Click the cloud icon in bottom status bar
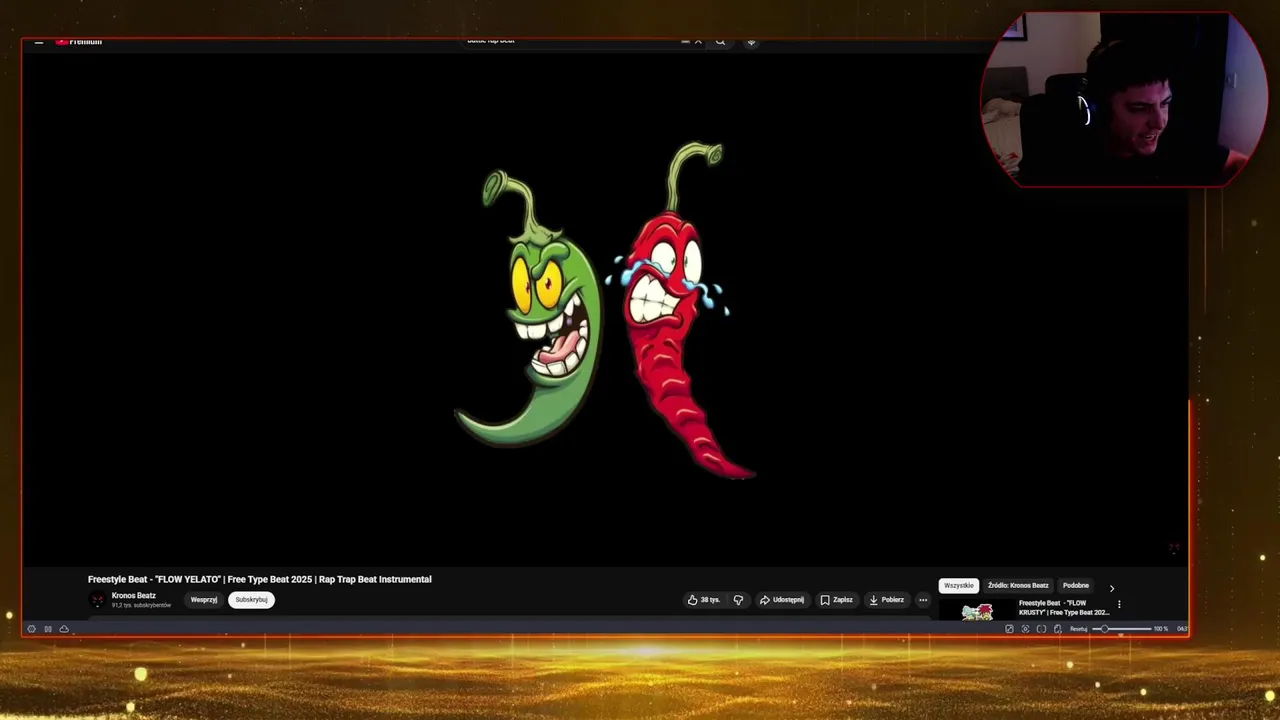This screenshot has height=720, width=1280. (64, 629)
